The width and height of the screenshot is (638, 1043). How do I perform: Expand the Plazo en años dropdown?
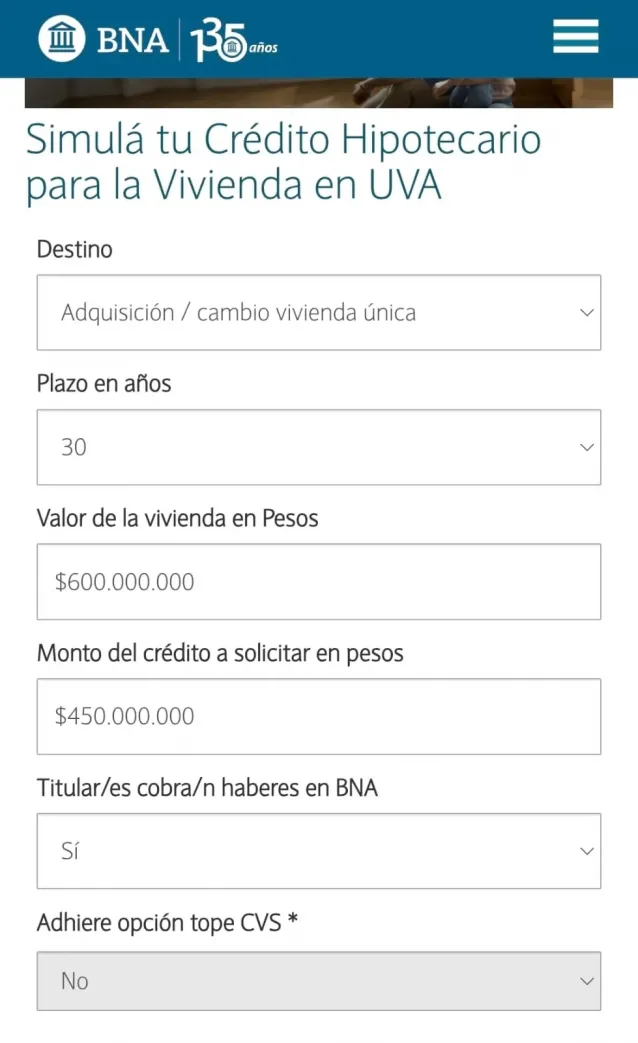click(319, 447)
